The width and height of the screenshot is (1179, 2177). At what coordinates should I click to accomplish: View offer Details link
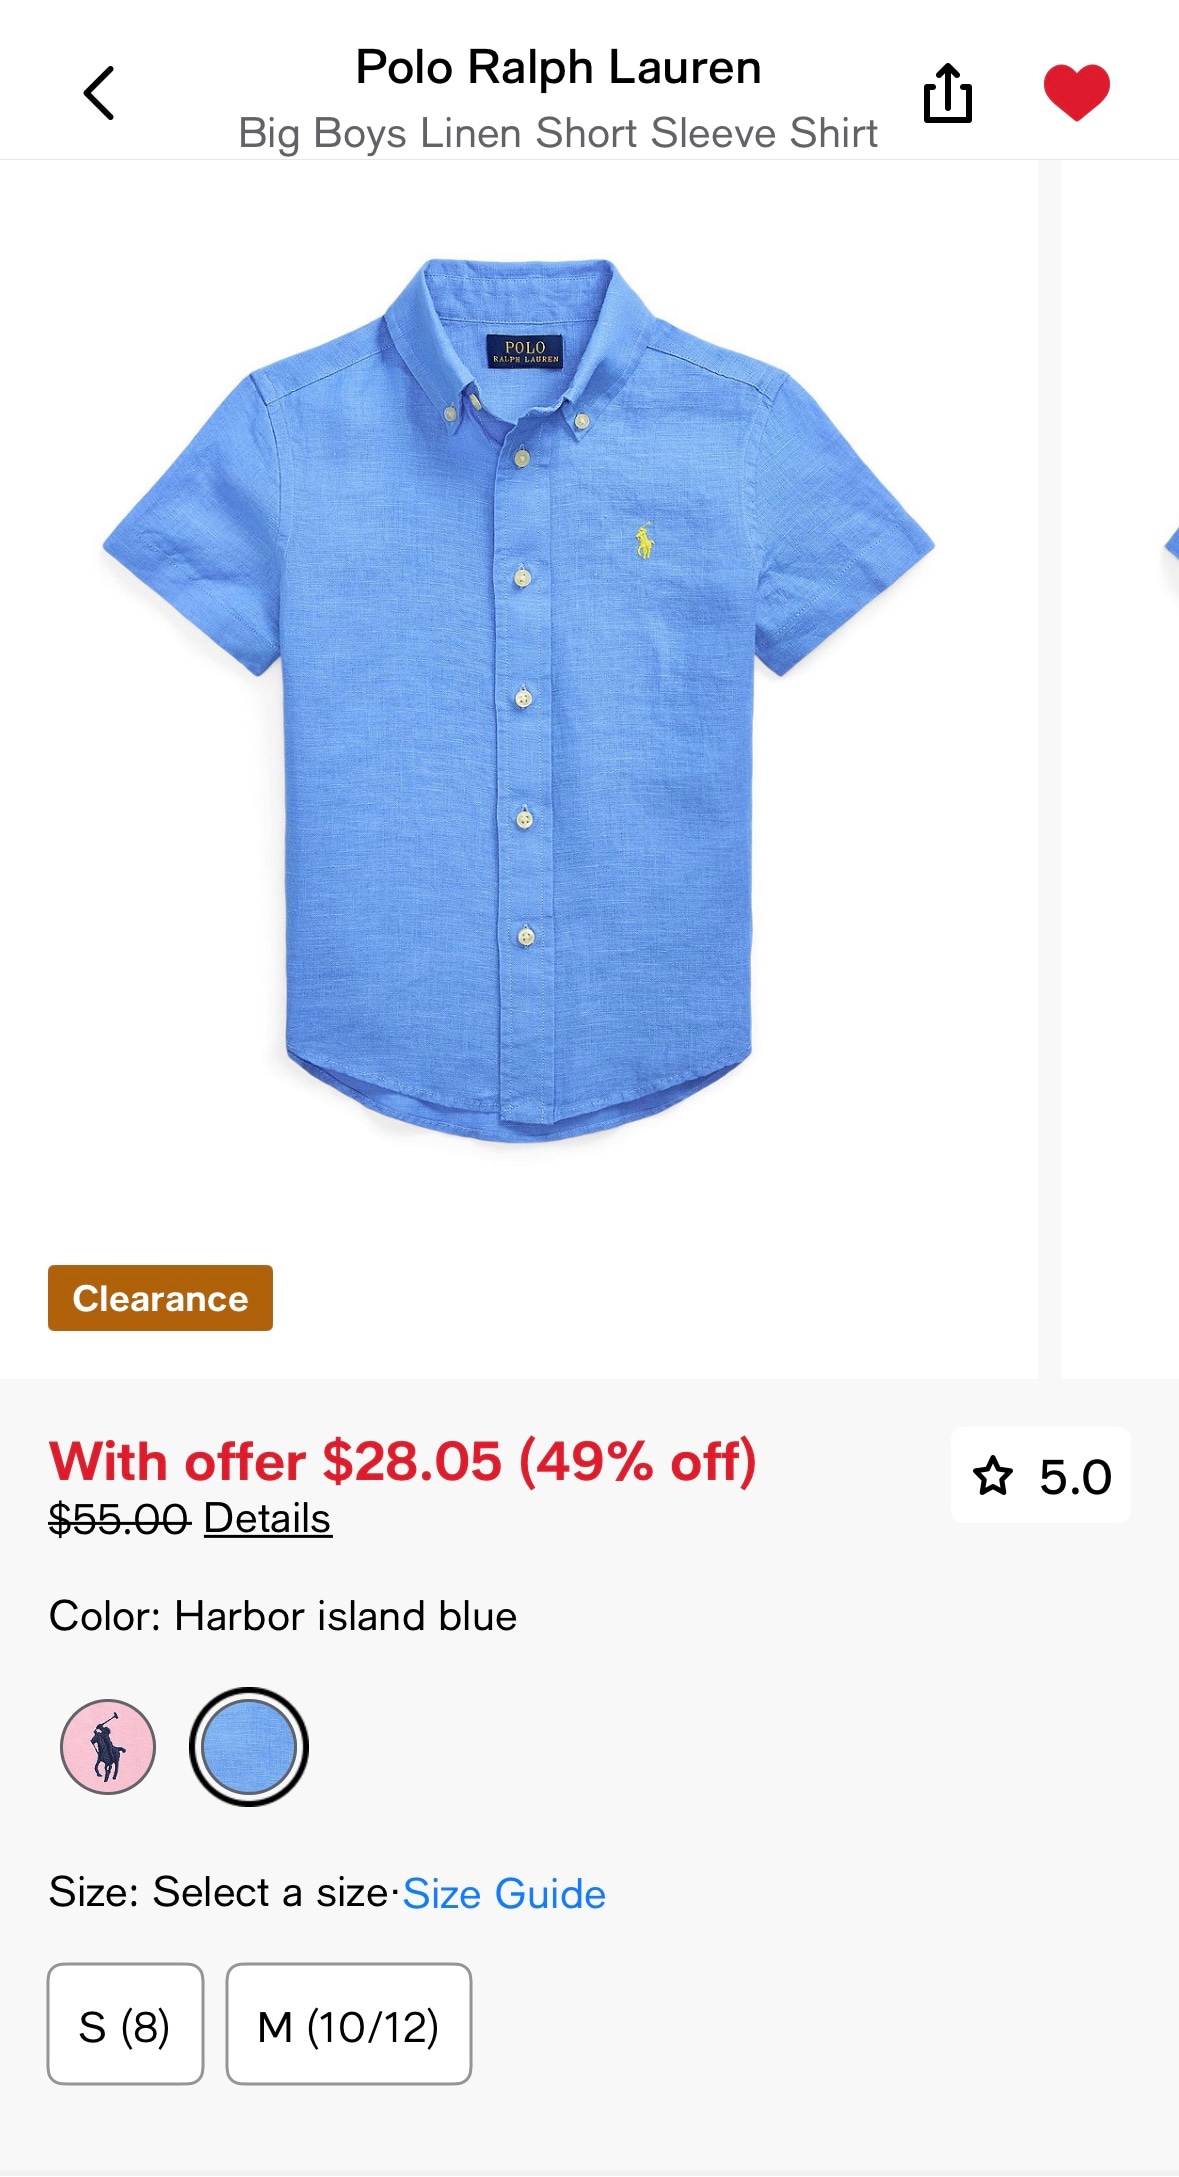click(x=267, y=1518)
